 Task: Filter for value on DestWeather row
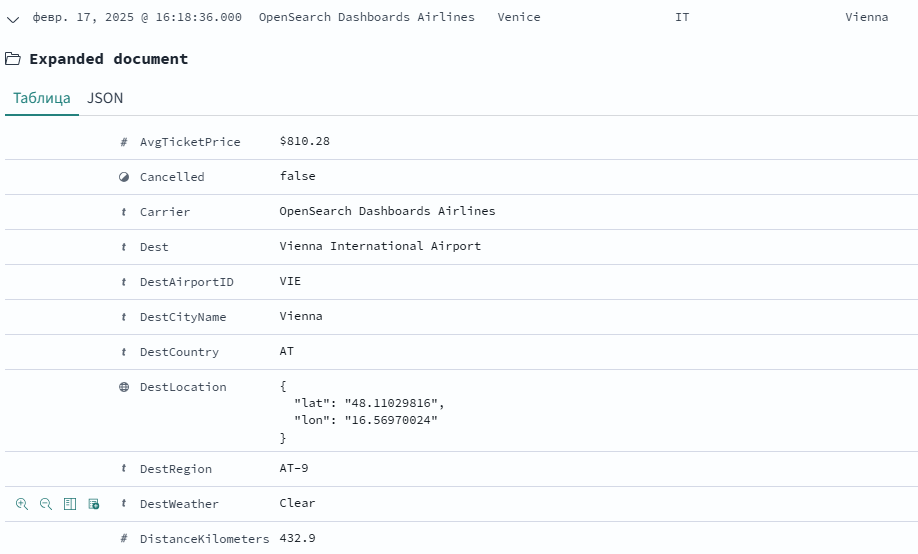22,504
